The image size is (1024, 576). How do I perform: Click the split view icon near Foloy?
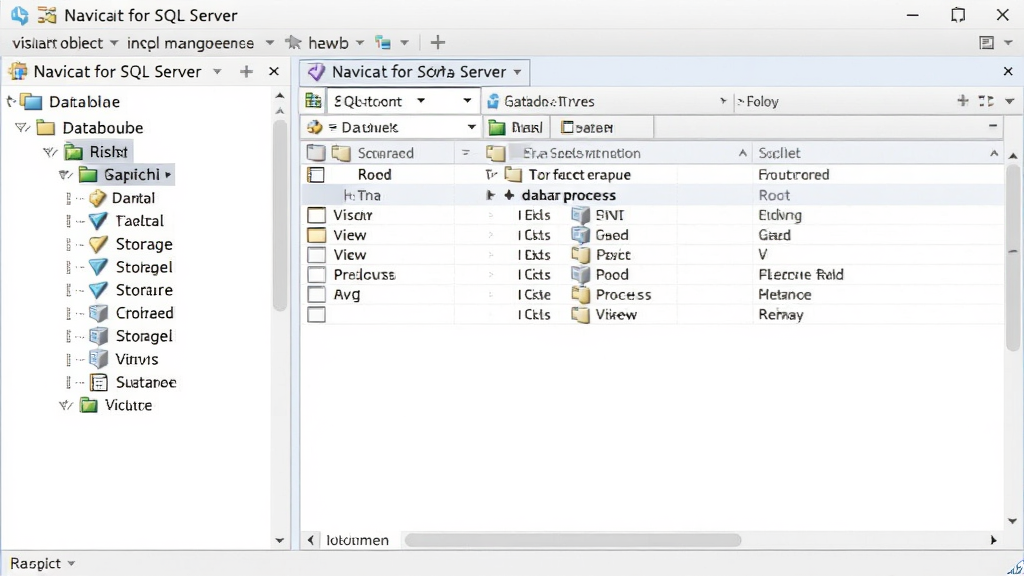coord(986,101)
